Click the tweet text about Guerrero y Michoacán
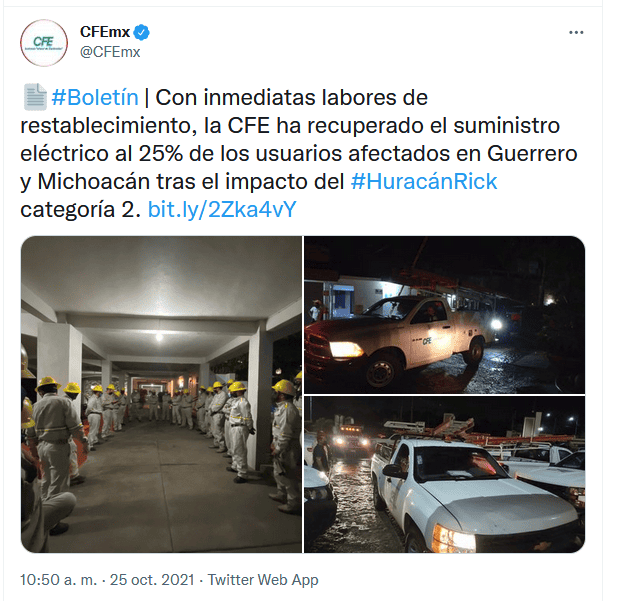 (x=299, y=153)
